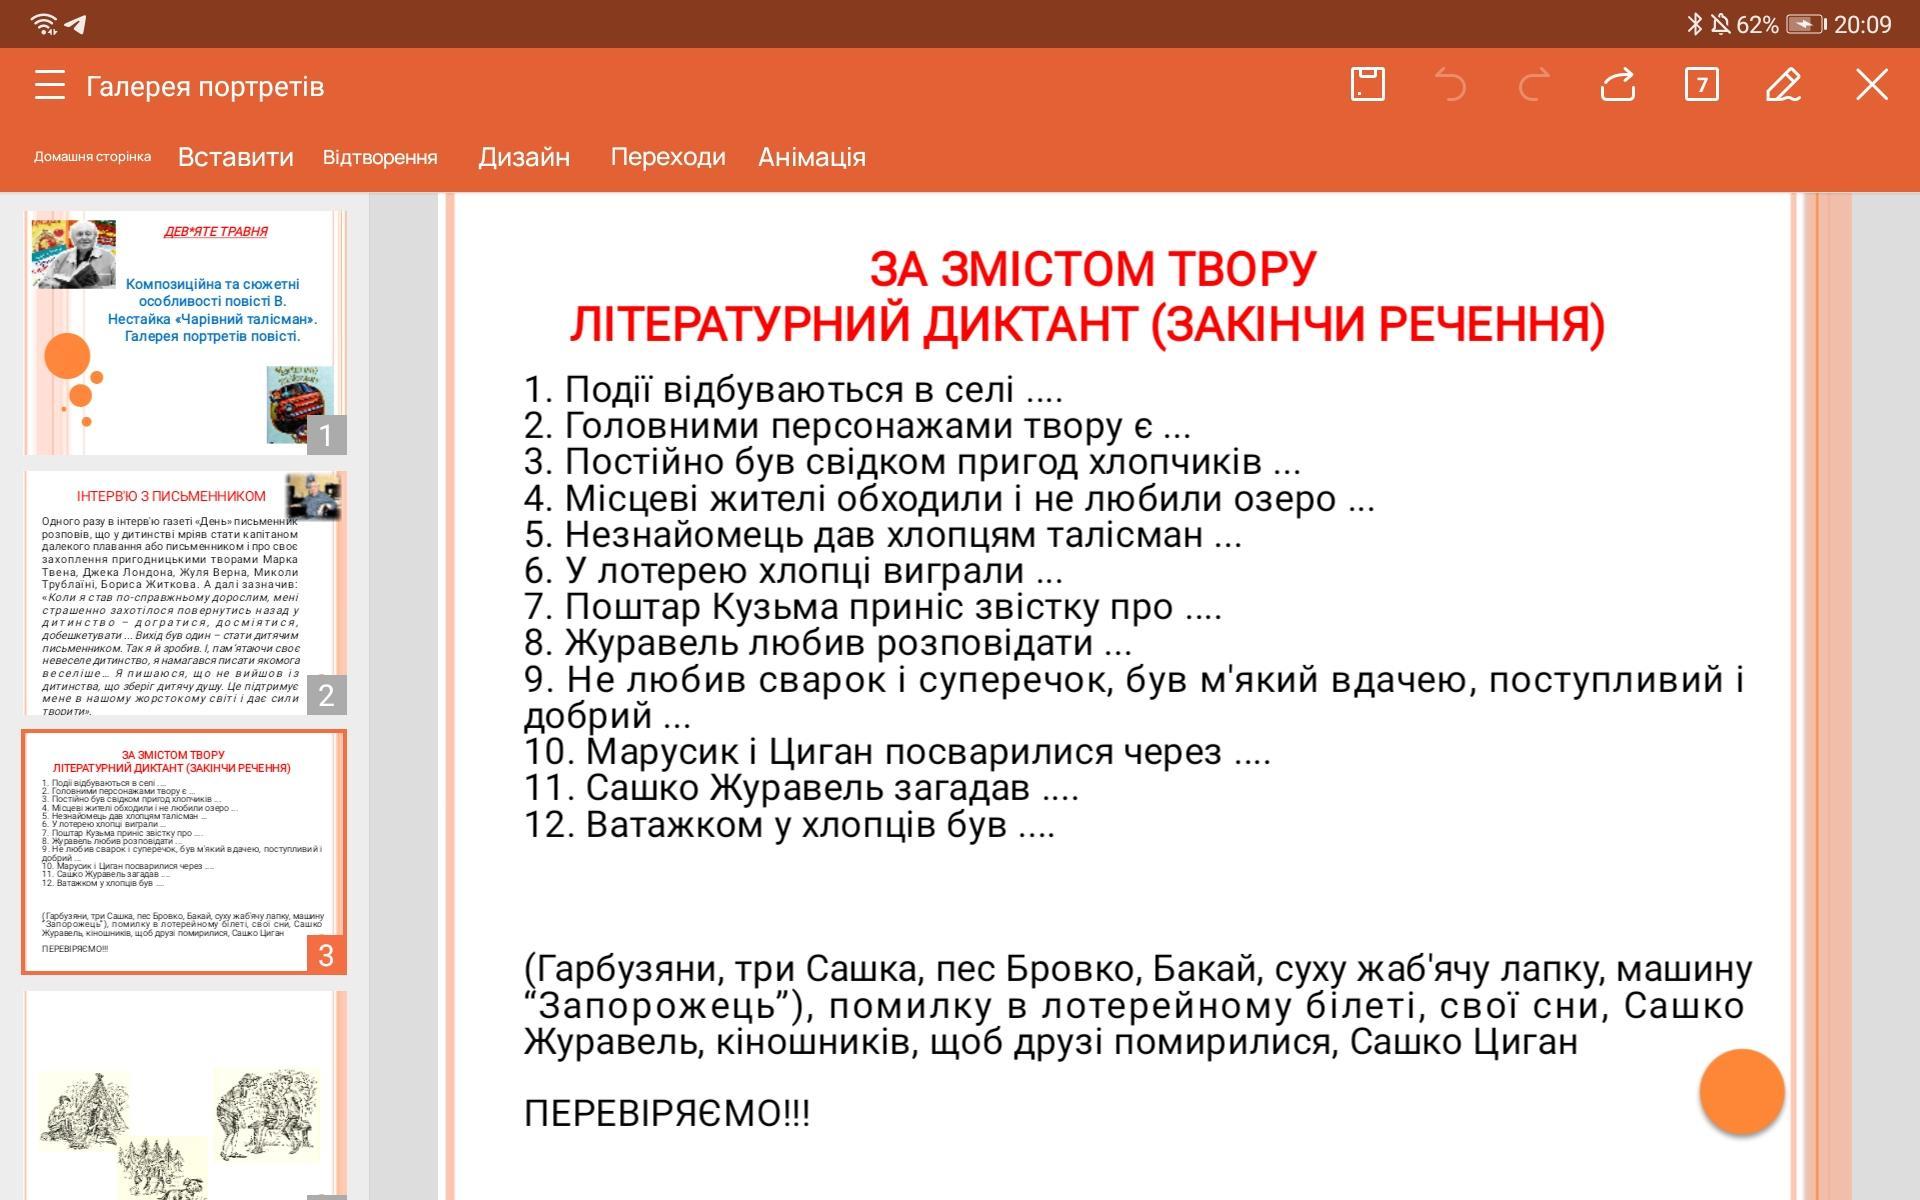Tap the orange floating action button

pyautogui.click(x=1741, y=1091)
